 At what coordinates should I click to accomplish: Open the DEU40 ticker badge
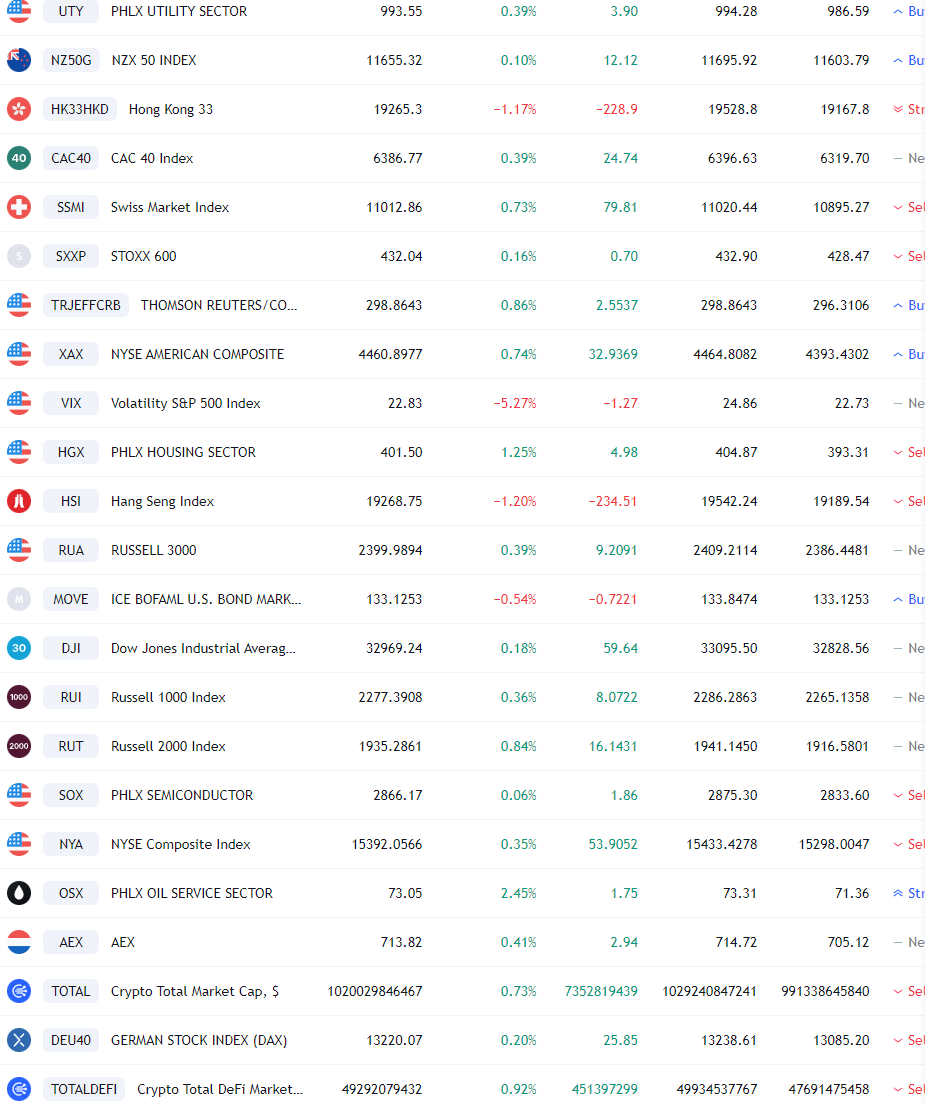coord(70,1039)
